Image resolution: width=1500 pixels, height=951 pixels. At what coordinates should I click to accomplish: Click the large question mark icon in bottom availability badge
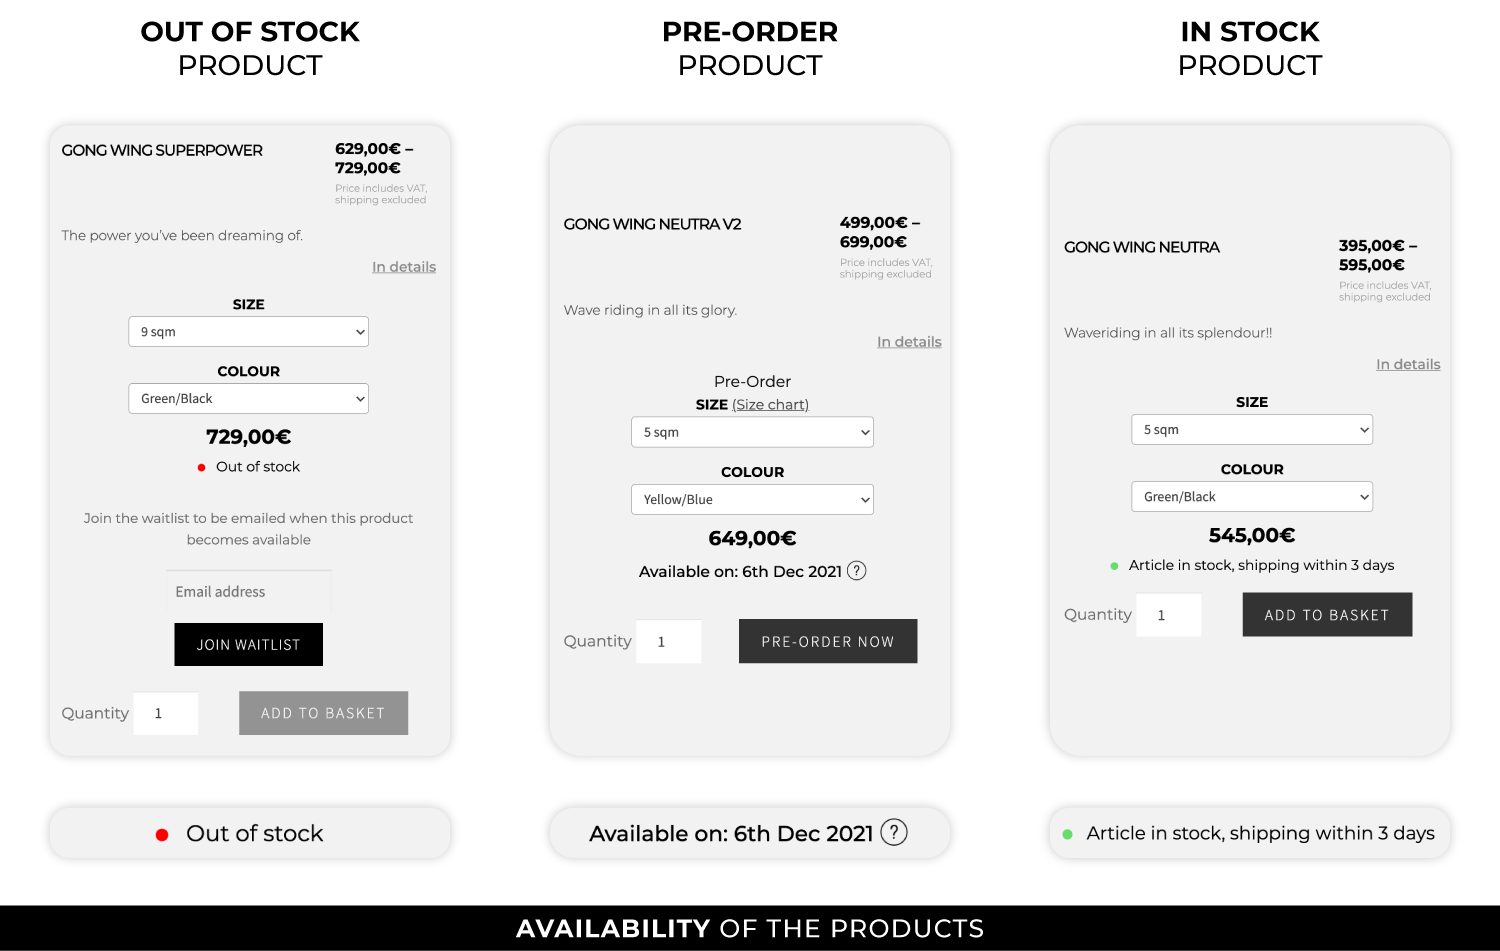click(x=894, y=832)
